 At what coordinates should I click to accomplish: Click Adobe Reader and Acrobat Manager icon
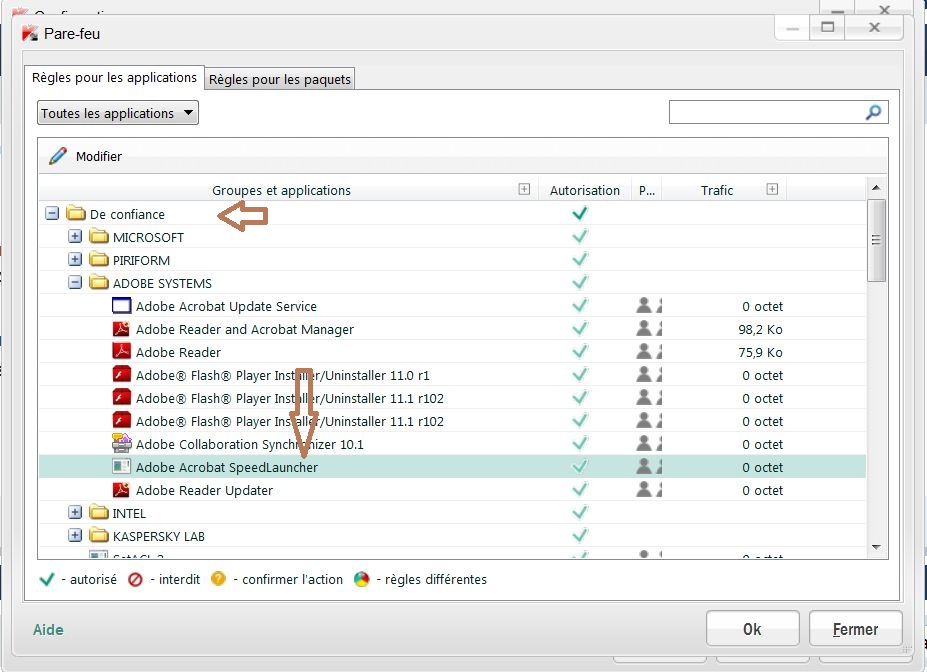121,329
